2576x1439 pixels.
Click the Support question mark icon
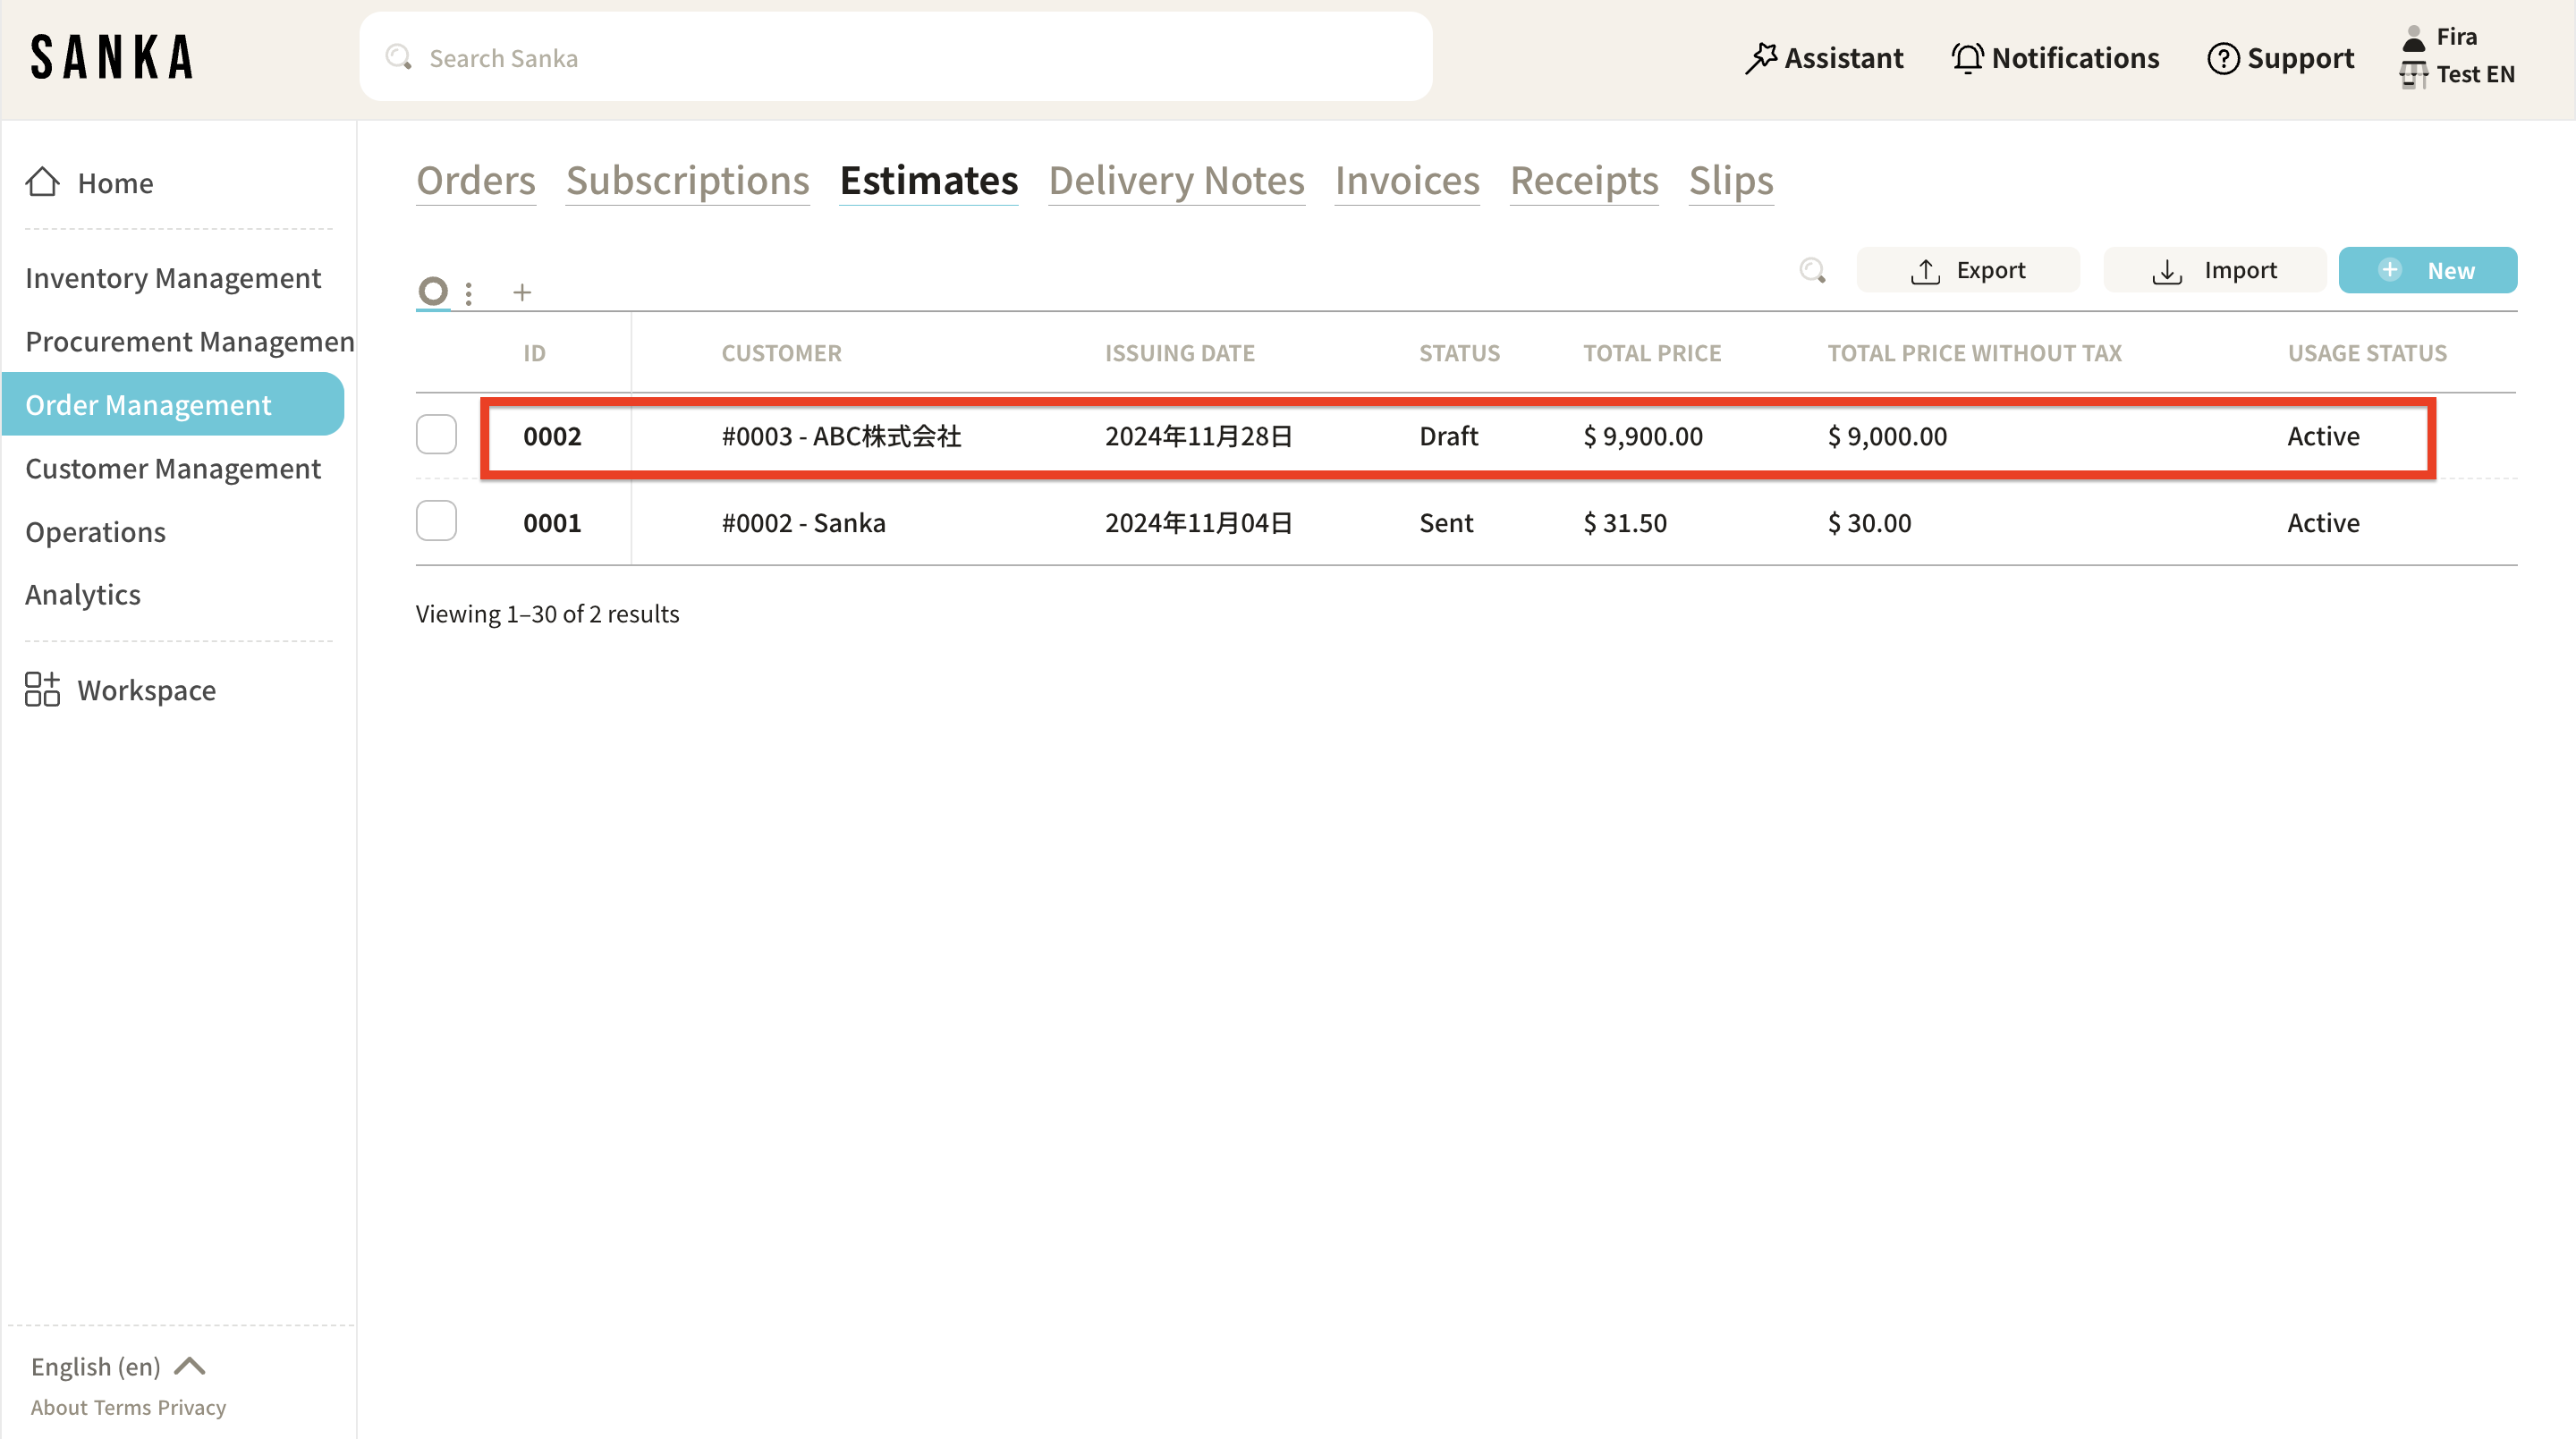(x=2222, y=58)
